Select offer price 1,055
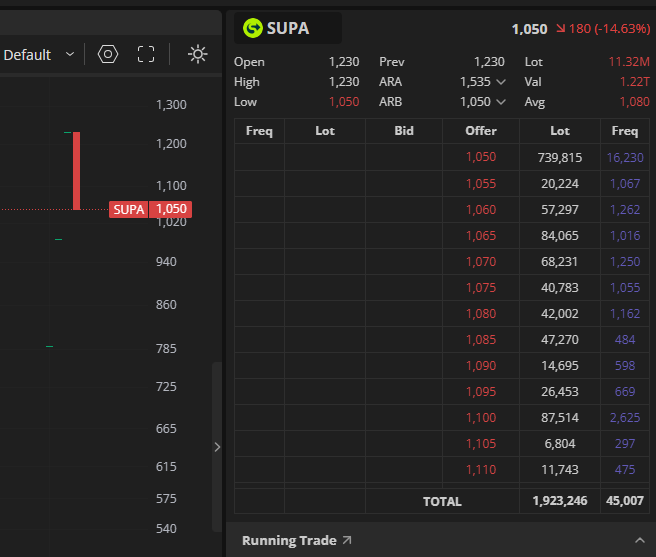This screenshot has width=656, height=557. point(481,184)
